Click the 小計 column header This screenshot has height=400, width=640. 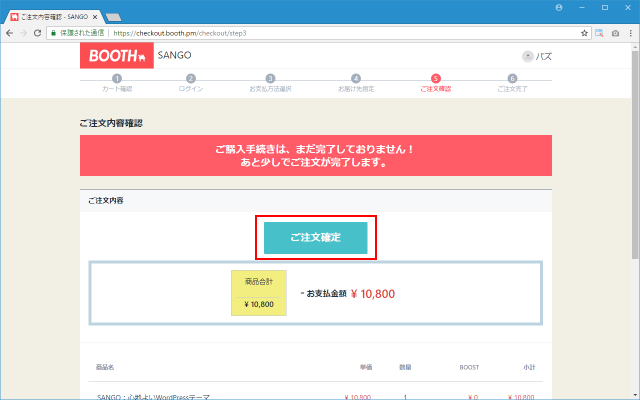point(529,367)
